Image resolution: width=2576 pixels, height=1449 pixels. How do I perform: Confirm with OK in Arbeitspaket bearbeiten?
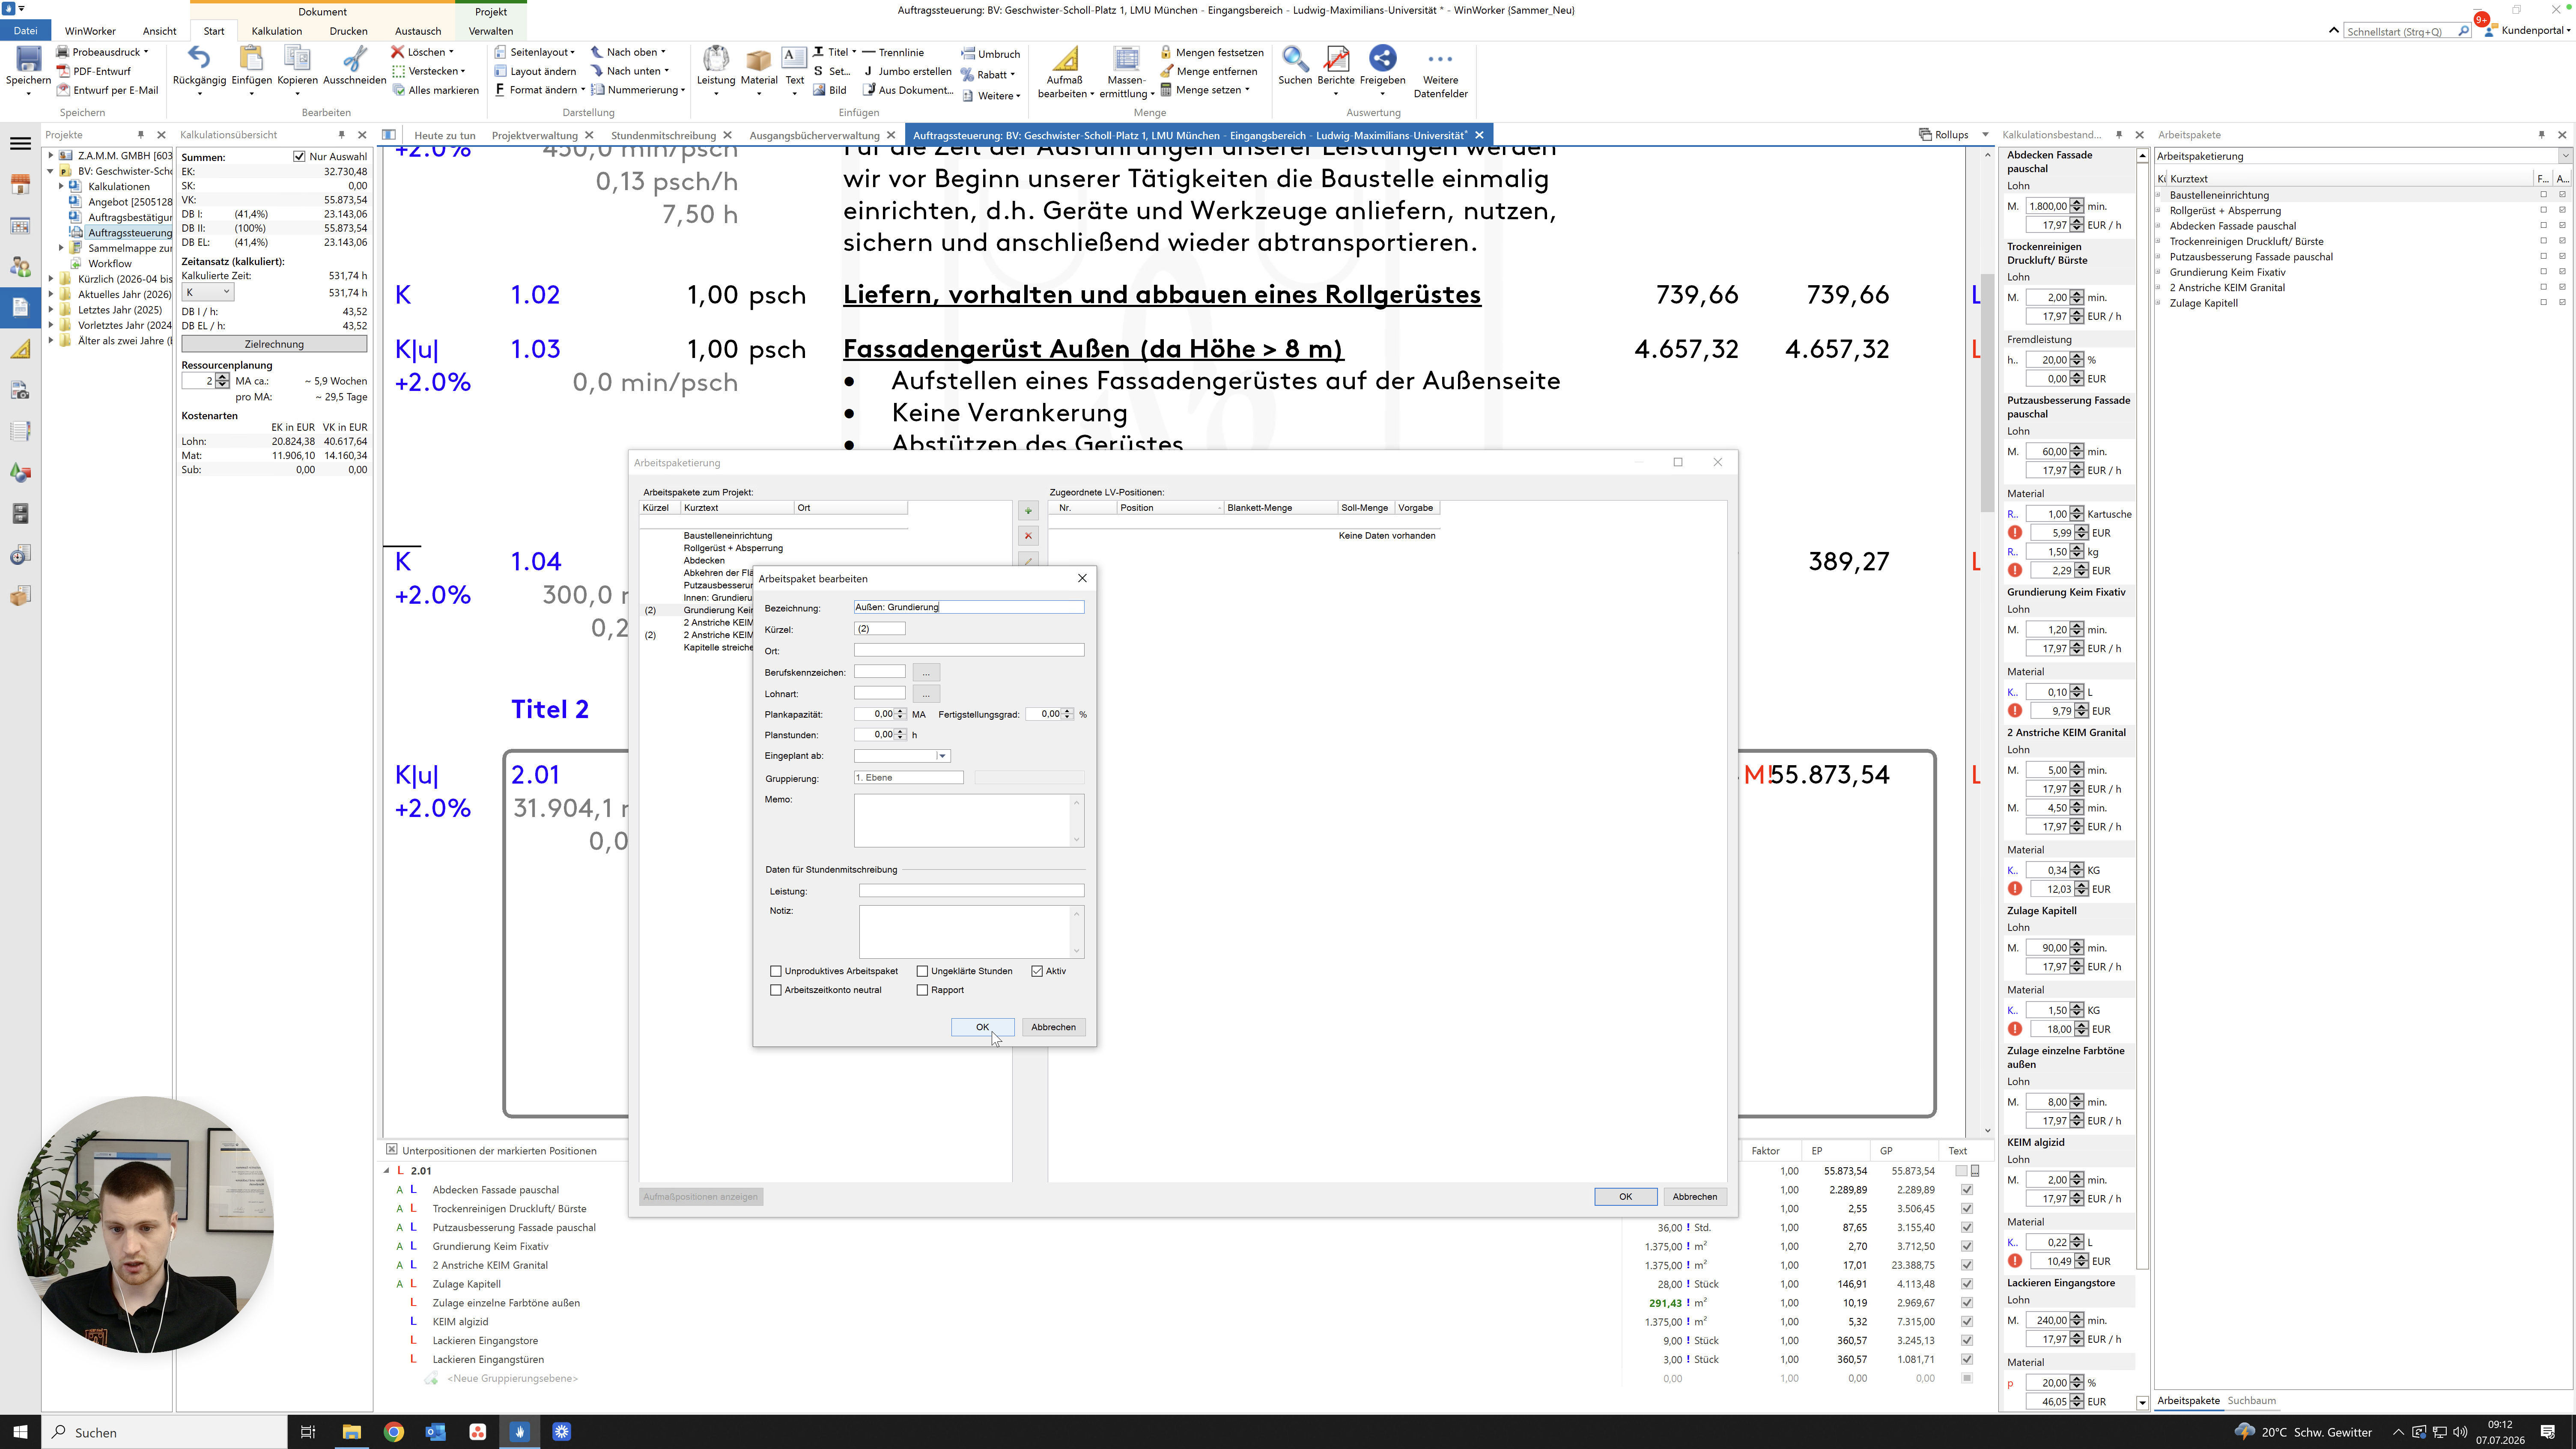pyautogui.click(x=982, y=1027)
